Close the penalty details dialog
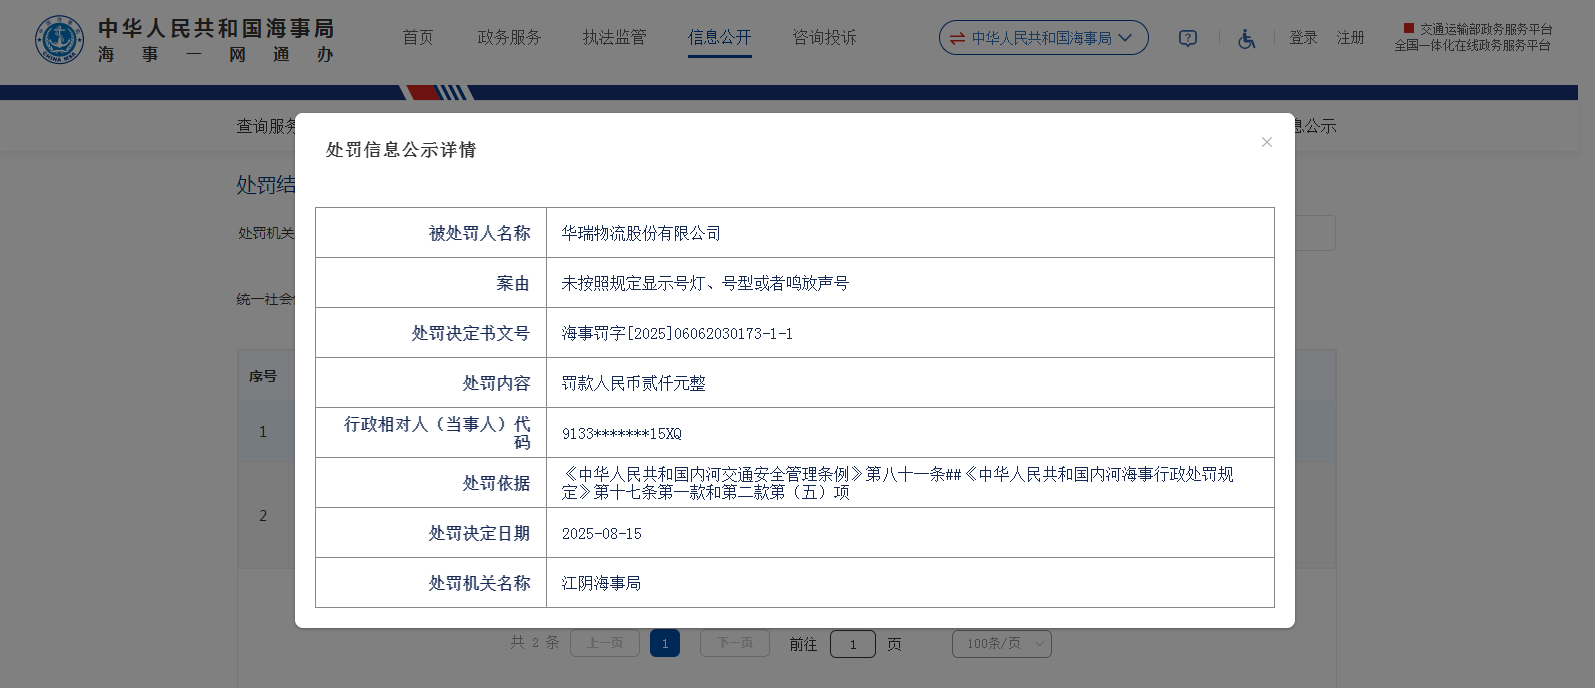The height and width of the screenshot is (688, 1595). click(1266, 142)
